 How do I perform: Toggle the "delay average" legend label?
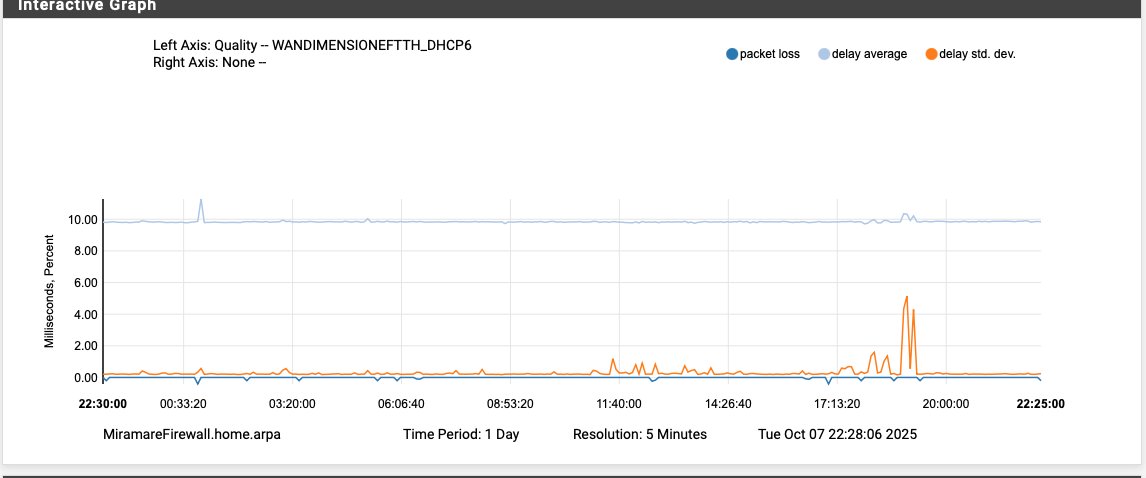[x=869, y=54]
